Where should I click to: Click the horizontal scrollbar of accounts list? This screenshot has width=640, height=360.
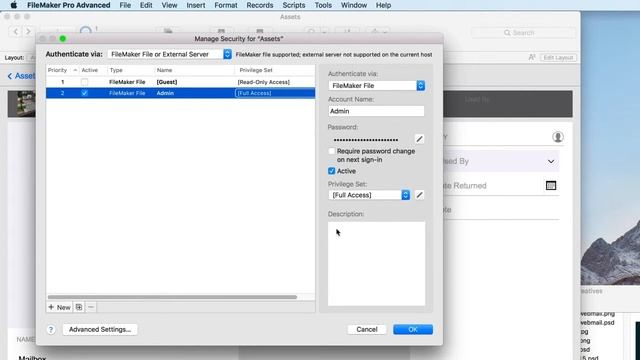click(x=172, y=297)
